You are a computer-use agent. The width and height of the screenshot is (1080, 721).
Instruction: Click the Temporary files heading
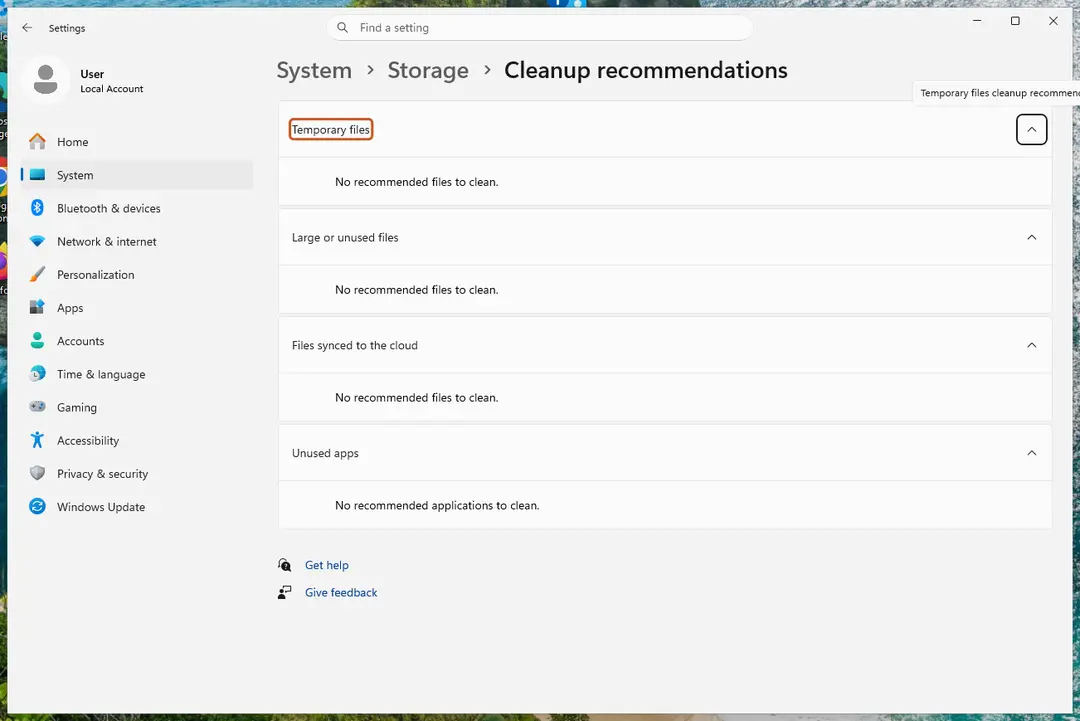331,129
